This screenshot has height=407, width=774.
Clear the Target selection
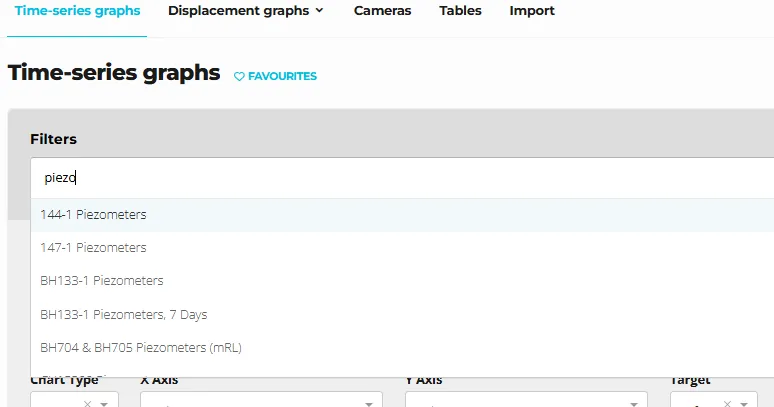click(727, 403)
